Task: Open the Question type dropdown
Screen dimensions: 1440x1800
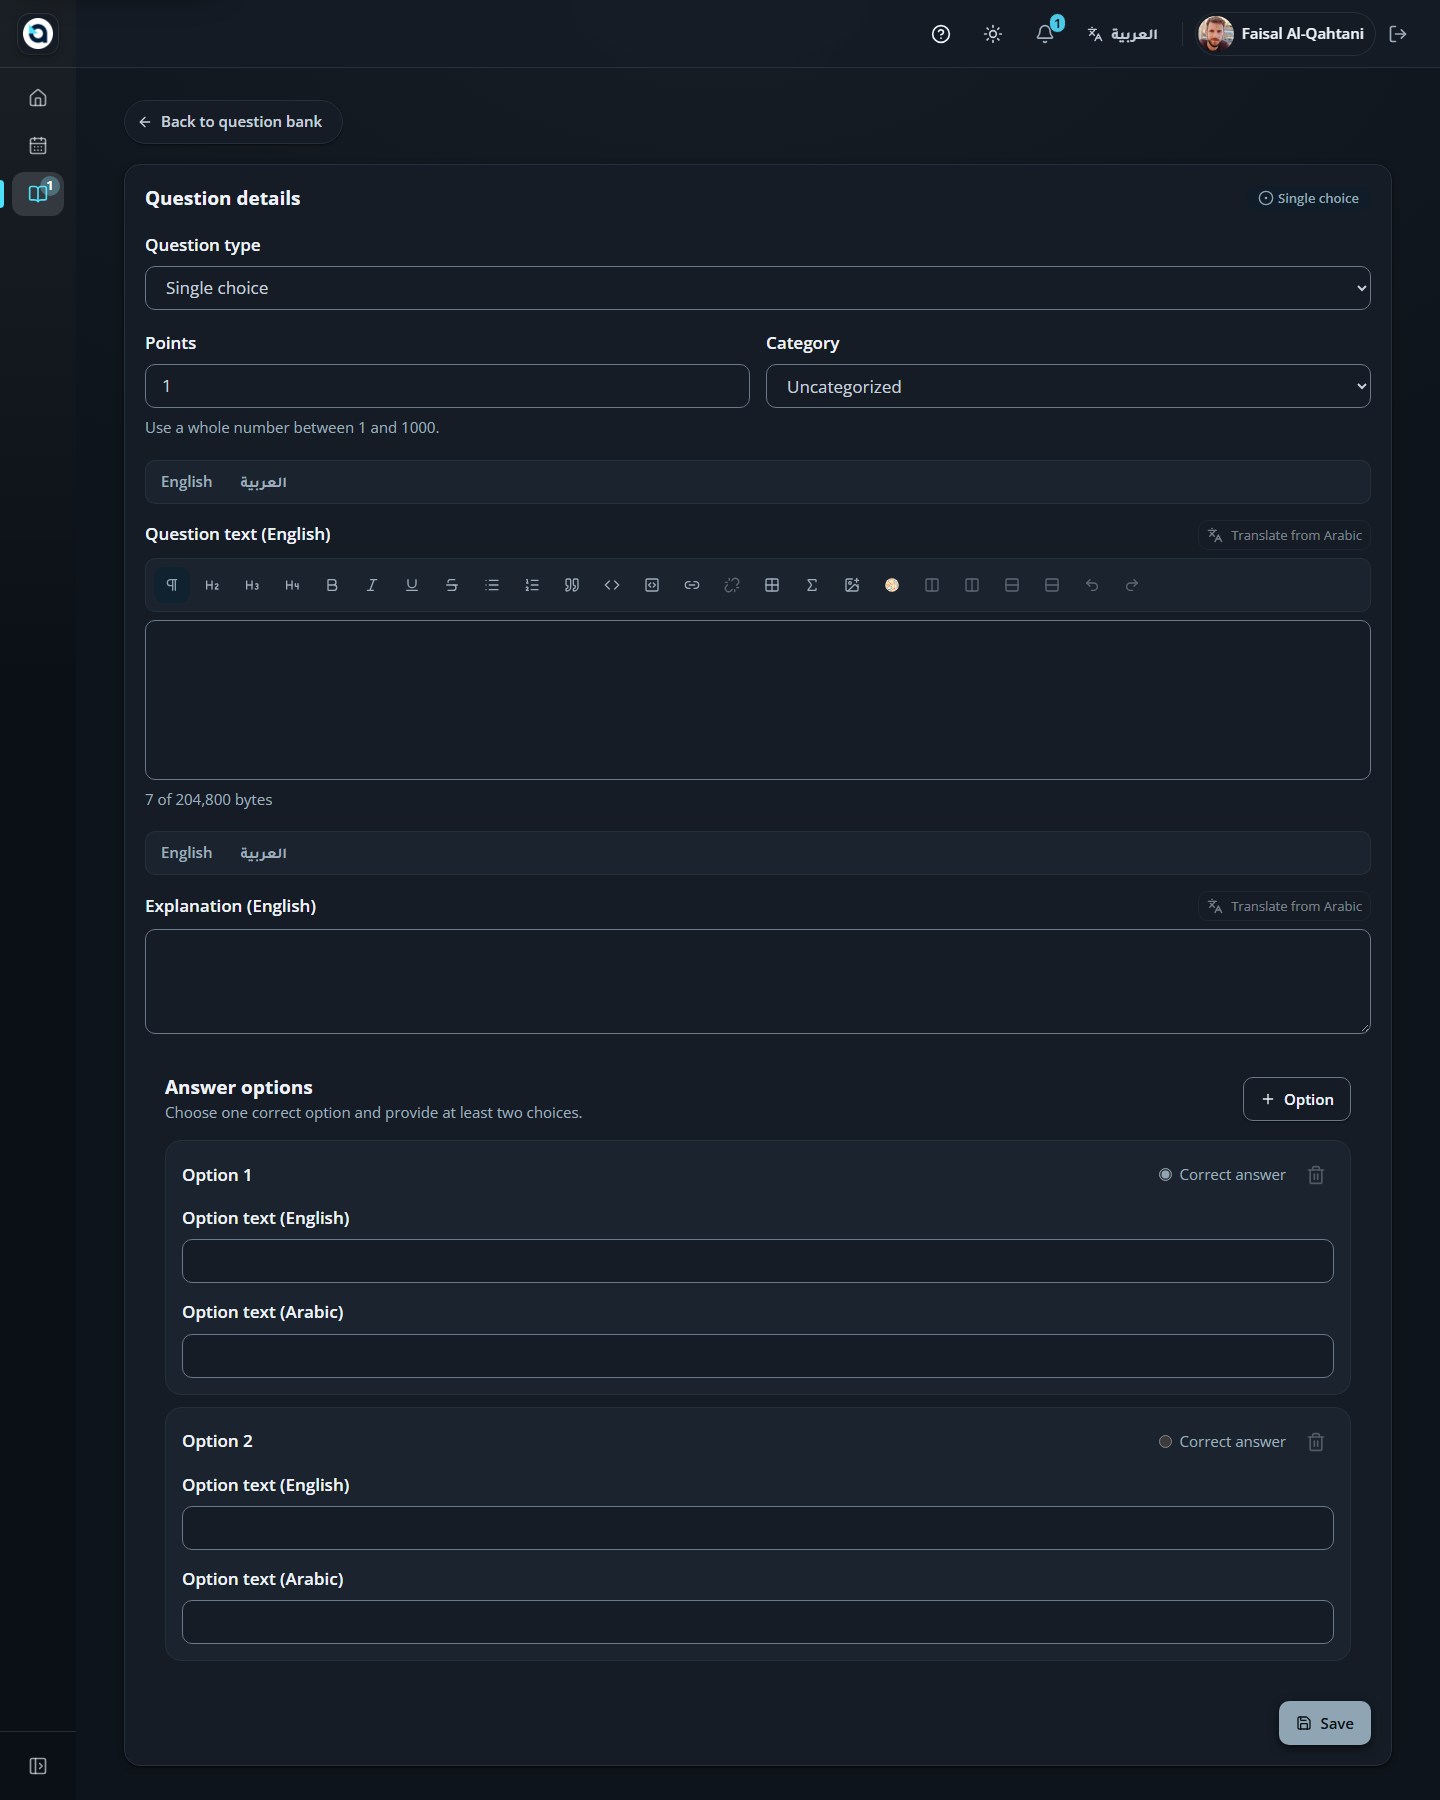Action: [x=758, y=288]
